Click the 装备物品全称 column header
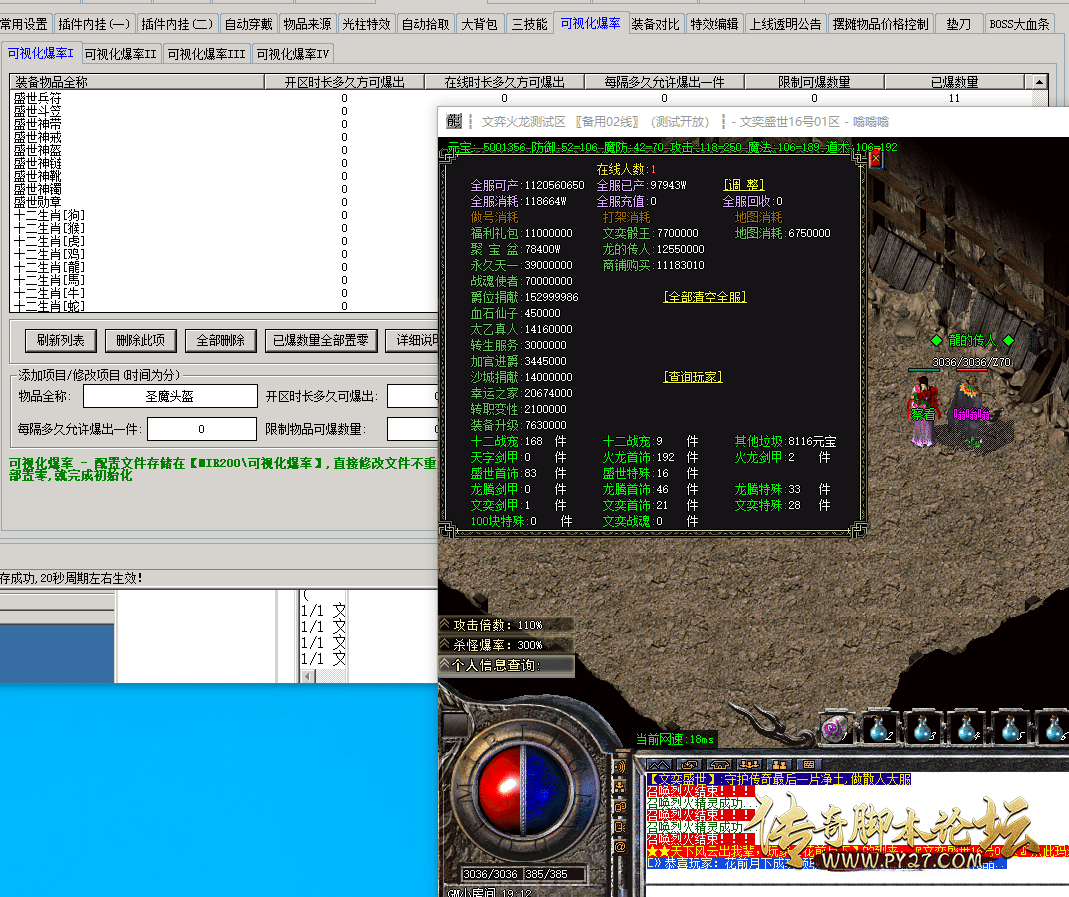 137,82
